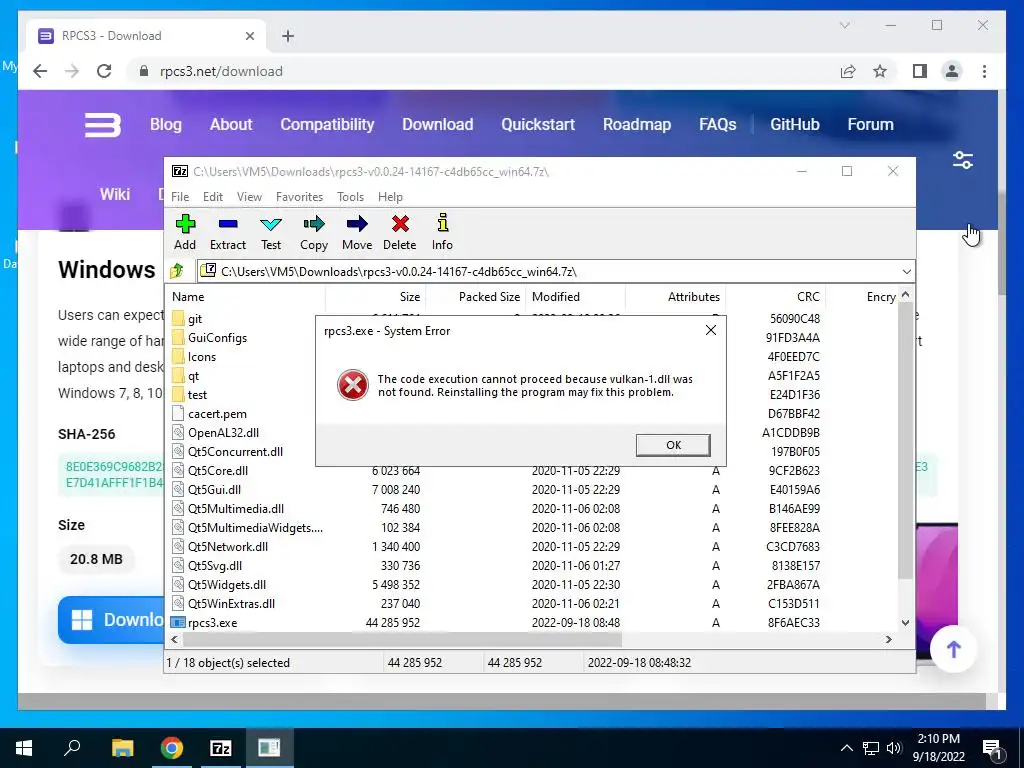This screenshot has width=1024, height=768.
Task: Open the Windows Start menu
Action: pyautogui.click(x=24, y=748)
